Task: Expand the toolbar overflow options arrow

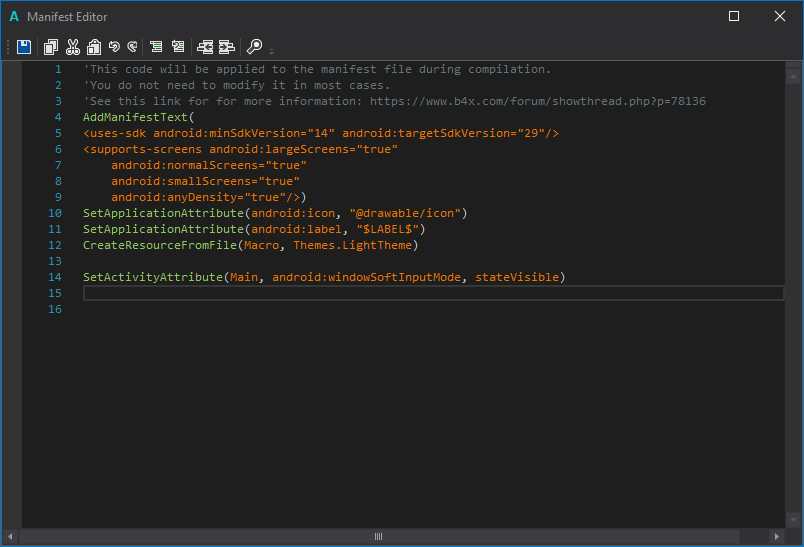Action: (272, 50)
